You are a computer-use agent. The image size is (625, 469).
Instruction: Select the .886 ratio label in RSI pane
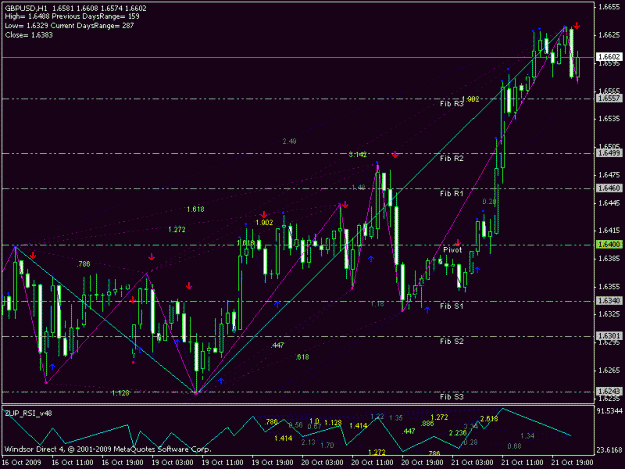click(x=428, y=424)
